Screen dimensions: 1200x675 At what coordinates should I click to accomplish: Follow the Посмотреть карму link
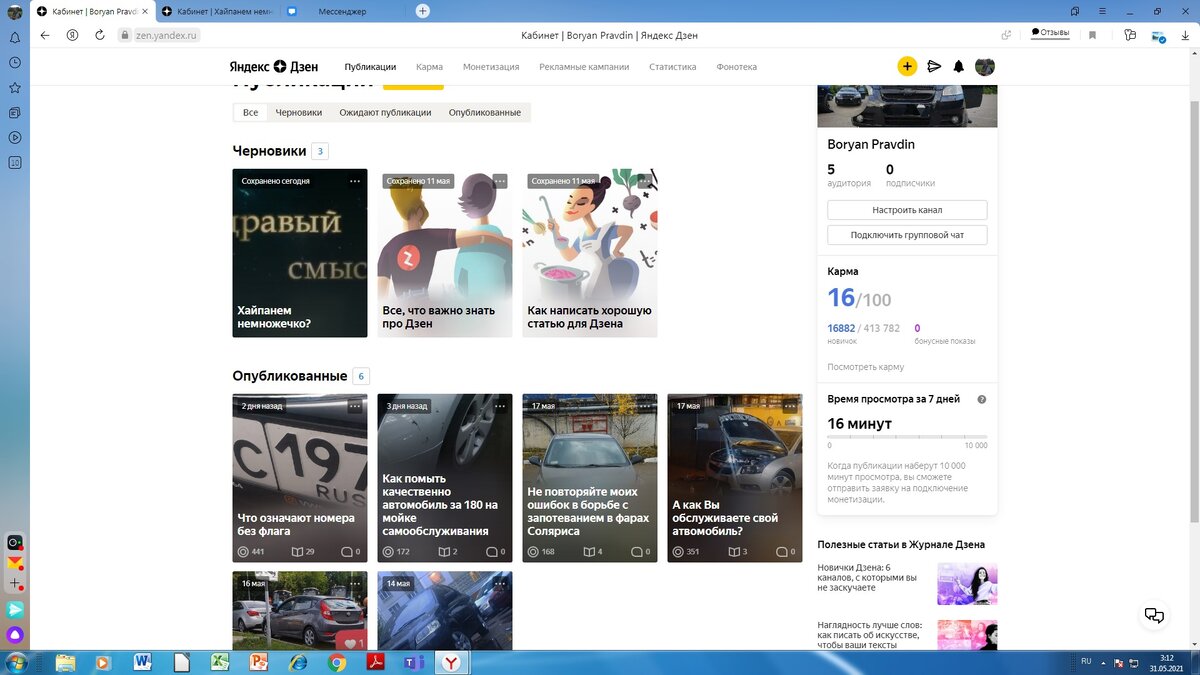(865, 367)
